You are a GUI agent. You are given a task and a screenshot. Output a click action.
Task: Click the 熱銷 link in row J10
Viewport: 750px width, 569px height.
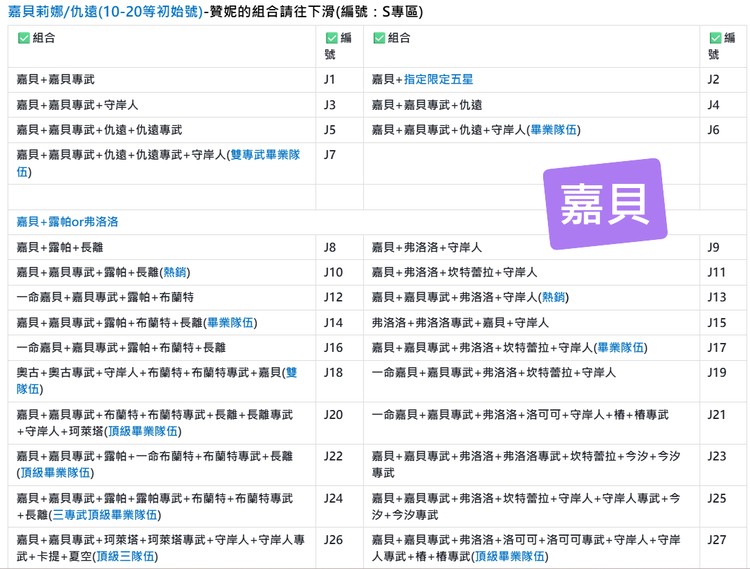tap(176, 272)
